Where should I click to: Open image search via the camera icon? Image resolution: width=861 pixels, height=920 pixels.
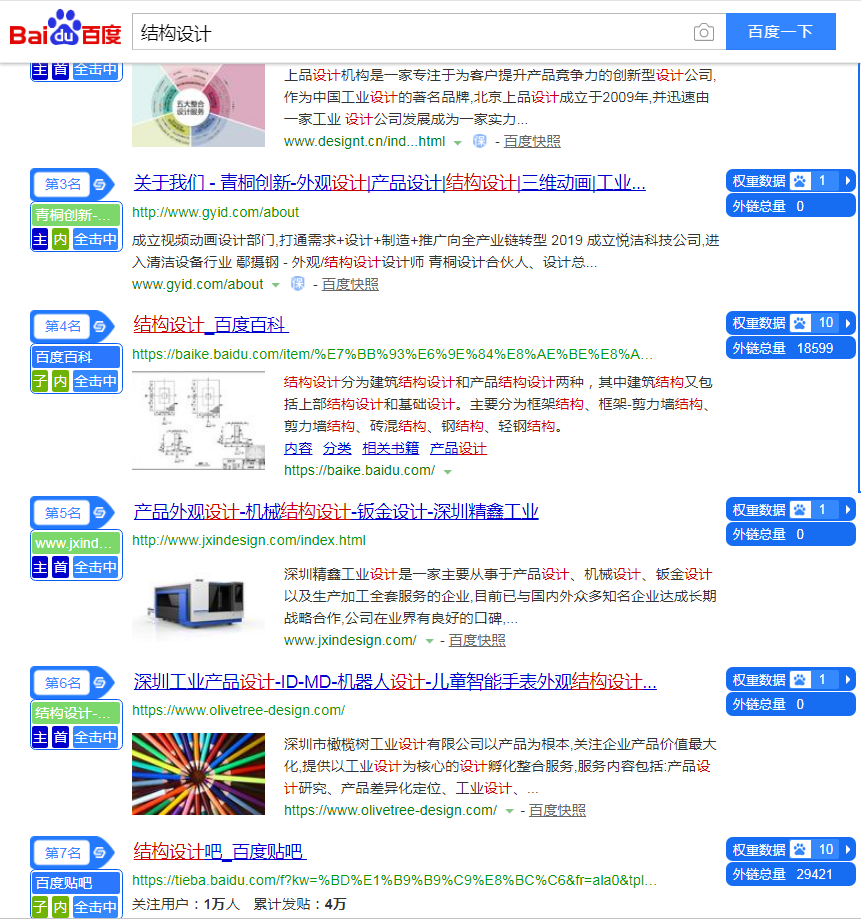(704, 32)
